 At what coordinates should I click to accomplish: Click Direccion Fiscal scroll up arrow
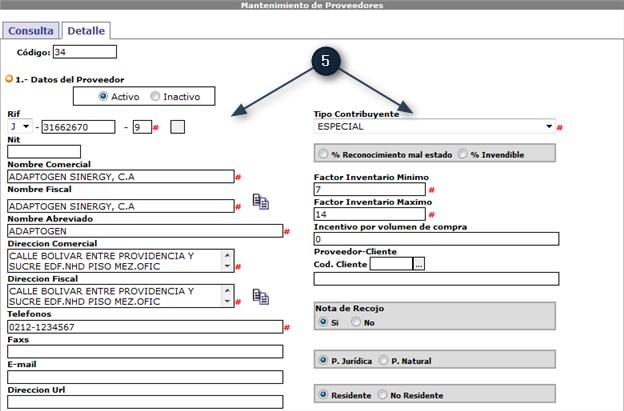tap(227, 290)
